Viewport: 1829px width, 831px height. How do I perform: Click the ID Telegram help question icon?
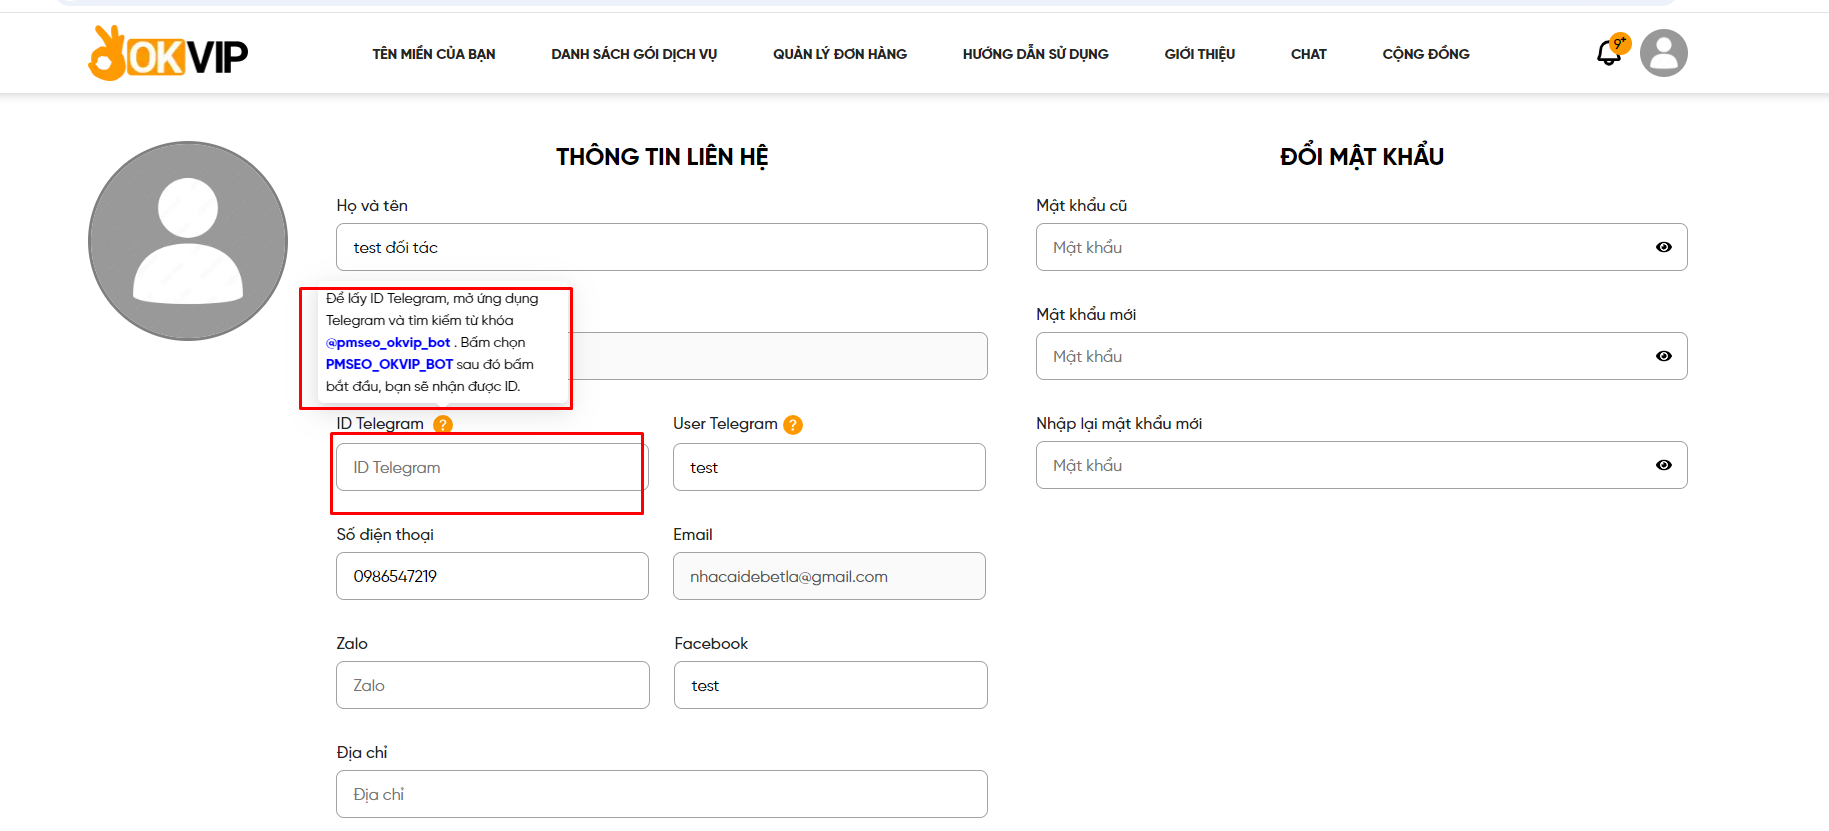[443, 425]
